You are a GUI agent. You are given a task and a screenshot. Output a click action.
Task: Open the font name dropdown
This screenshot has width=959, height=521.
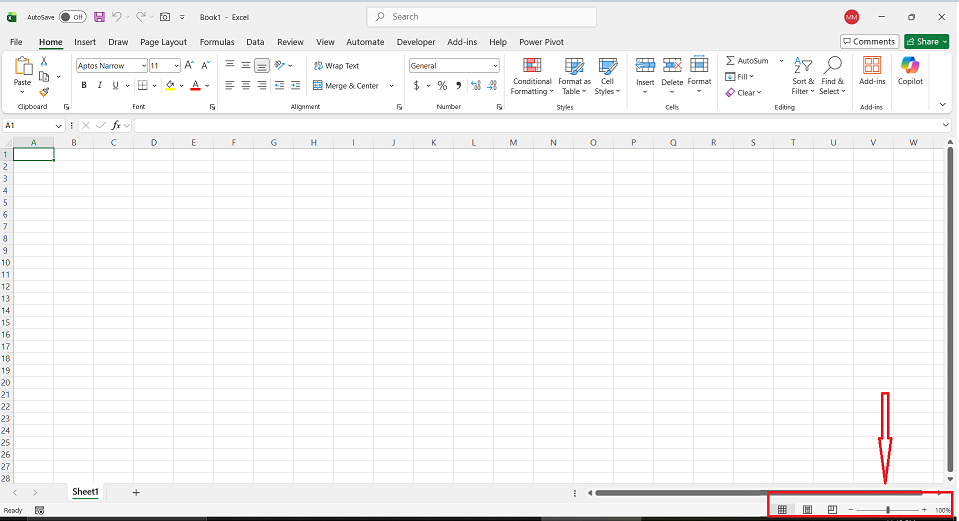pos(144,65)
